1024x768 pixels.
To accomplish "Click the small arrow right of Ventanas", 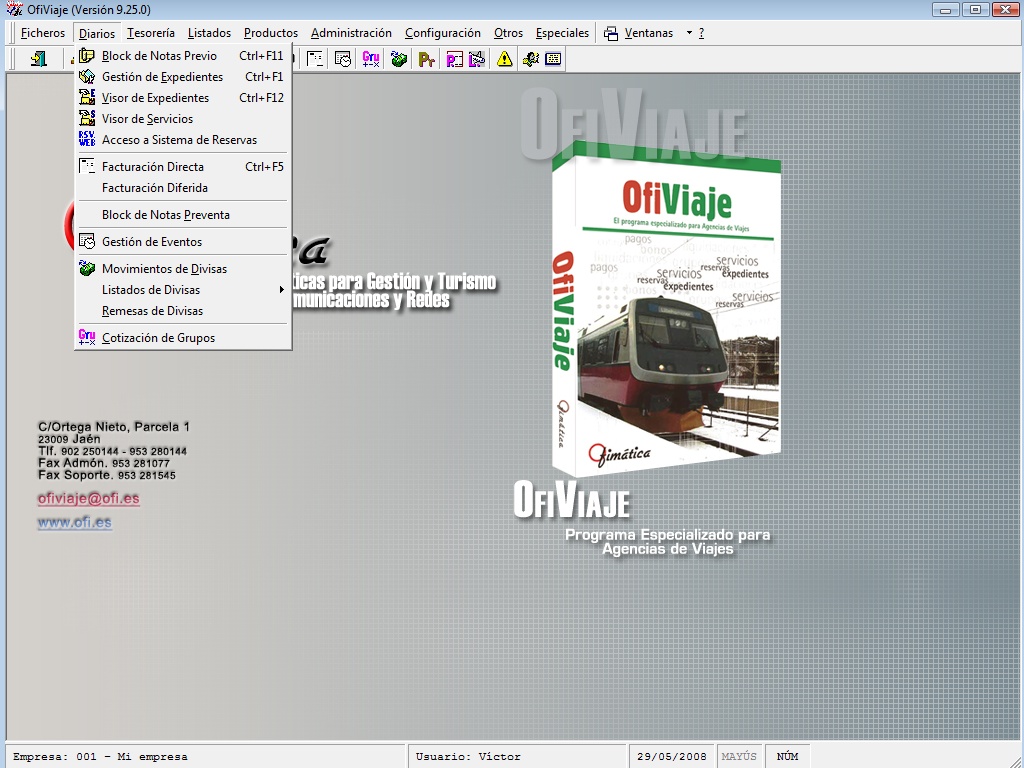I will coord(689,33).
